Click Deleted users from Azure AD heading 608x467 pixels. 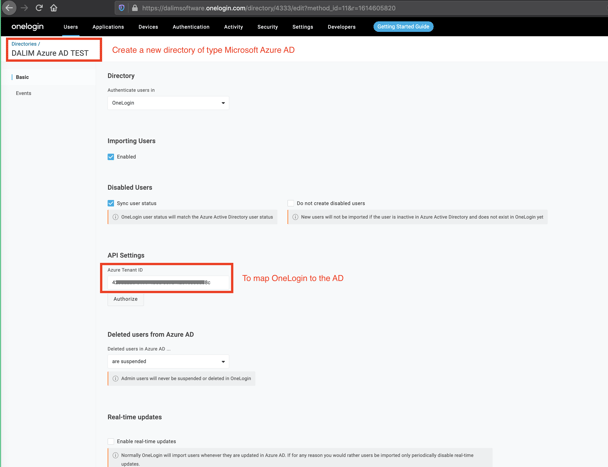pyautogui.click(x=150, y=334)
